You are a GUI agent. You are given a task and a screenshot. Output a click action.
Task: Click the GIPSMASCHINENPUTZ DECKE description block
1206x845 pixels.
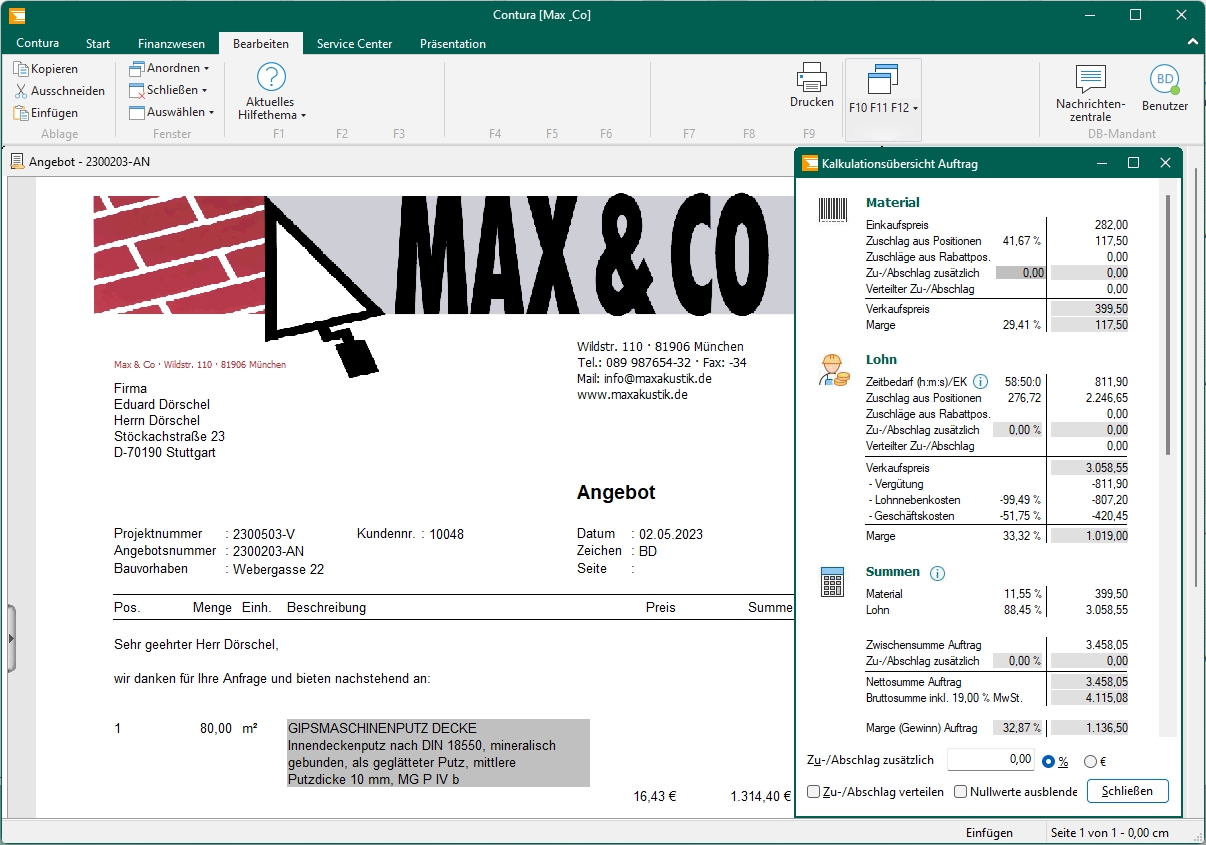438,753
